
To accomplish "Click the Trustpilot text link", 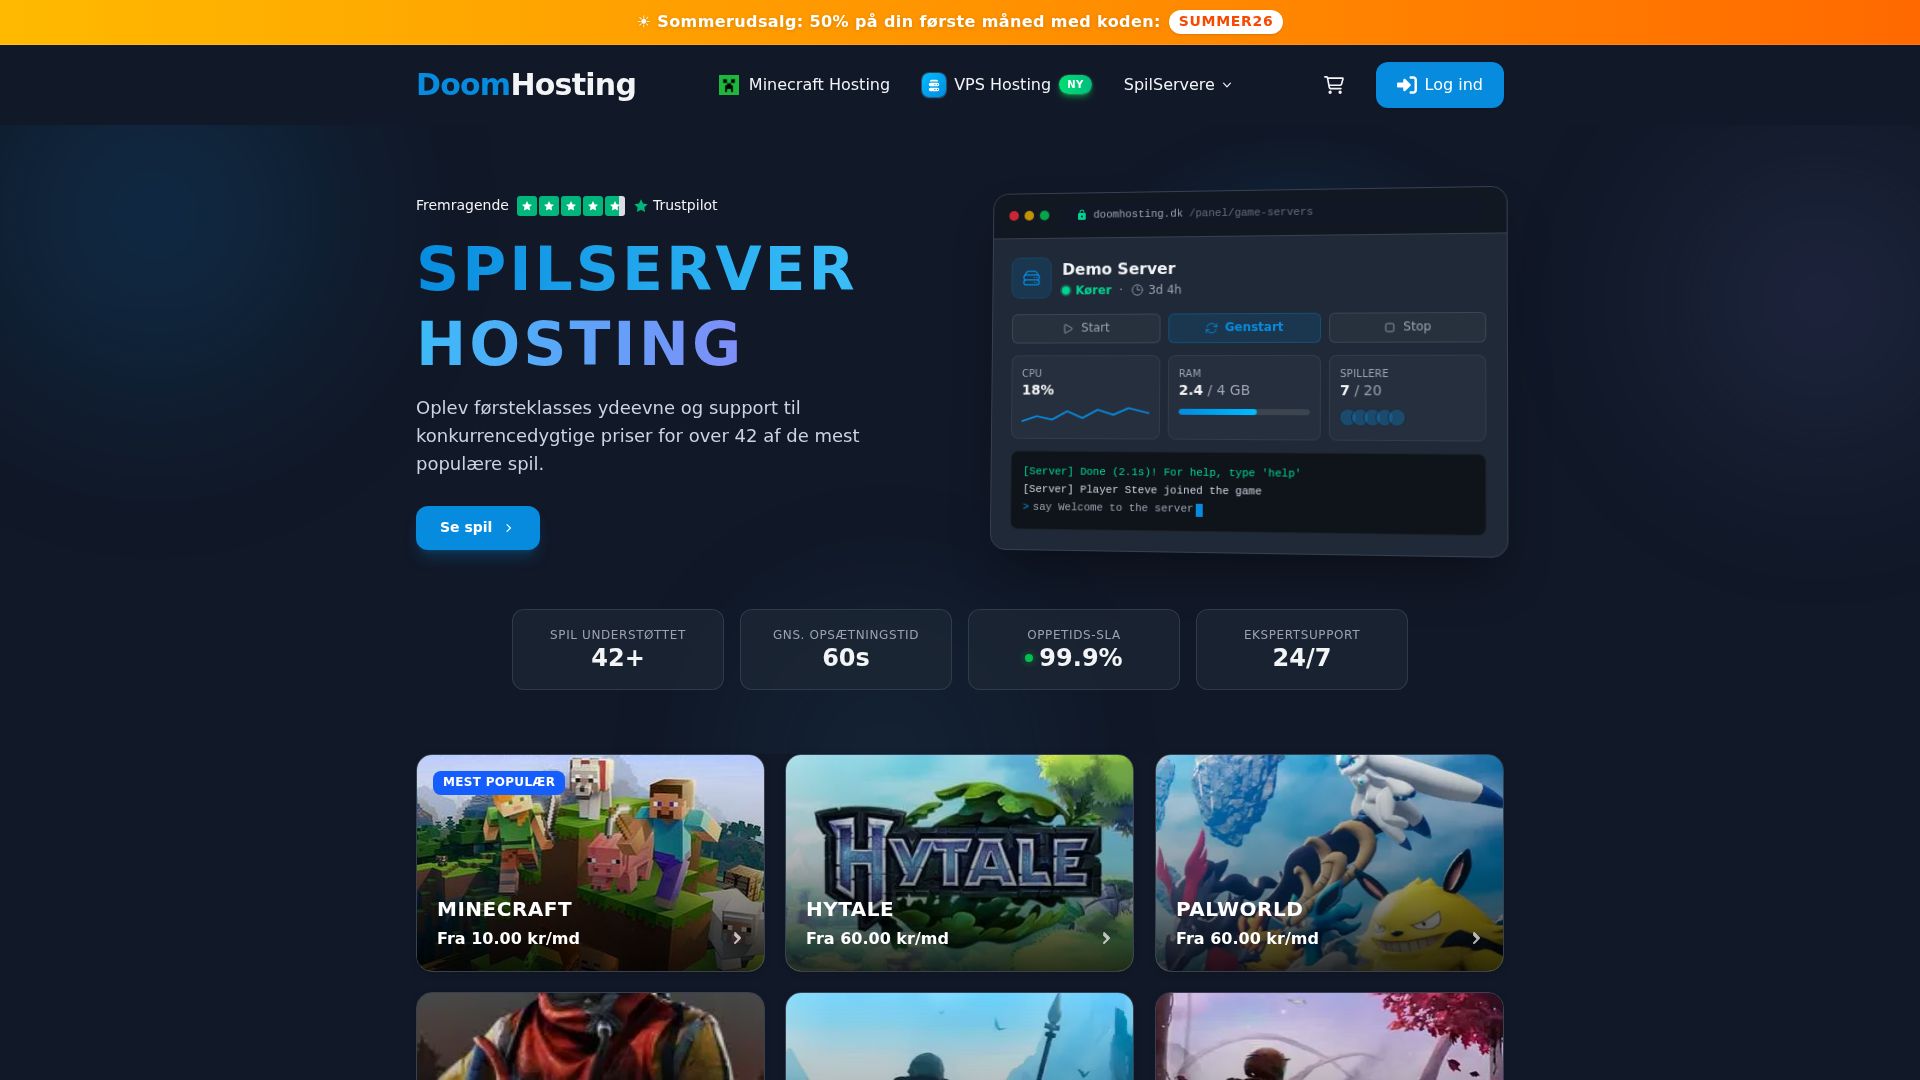I will 685,205.
